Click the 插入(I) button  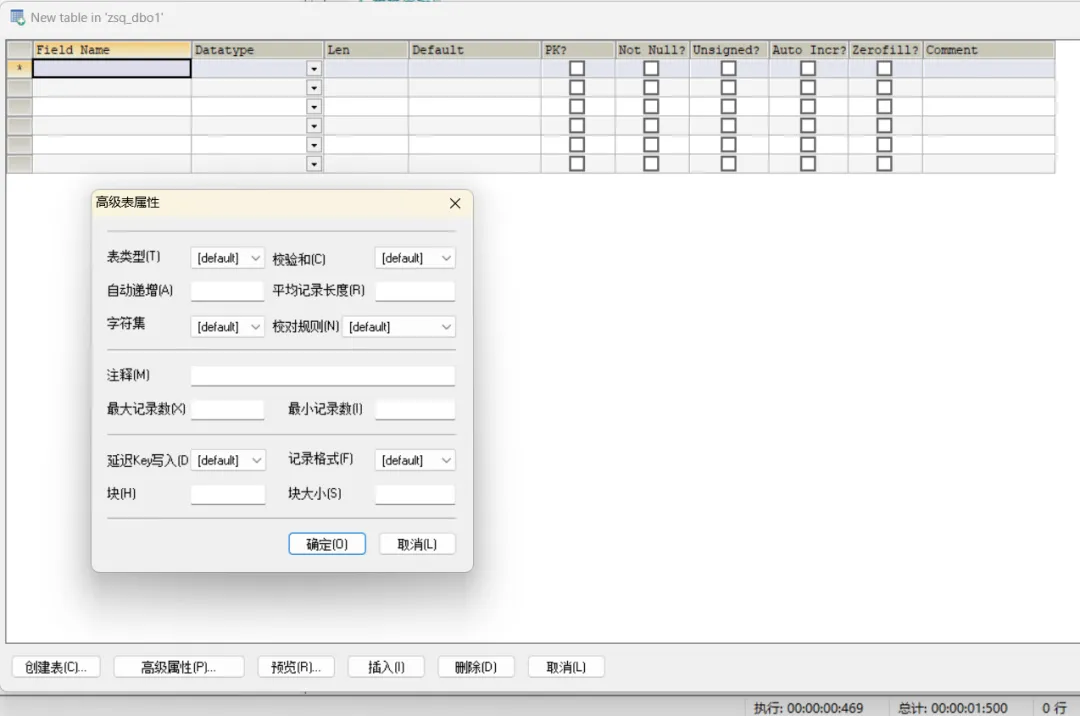[386, 666]
